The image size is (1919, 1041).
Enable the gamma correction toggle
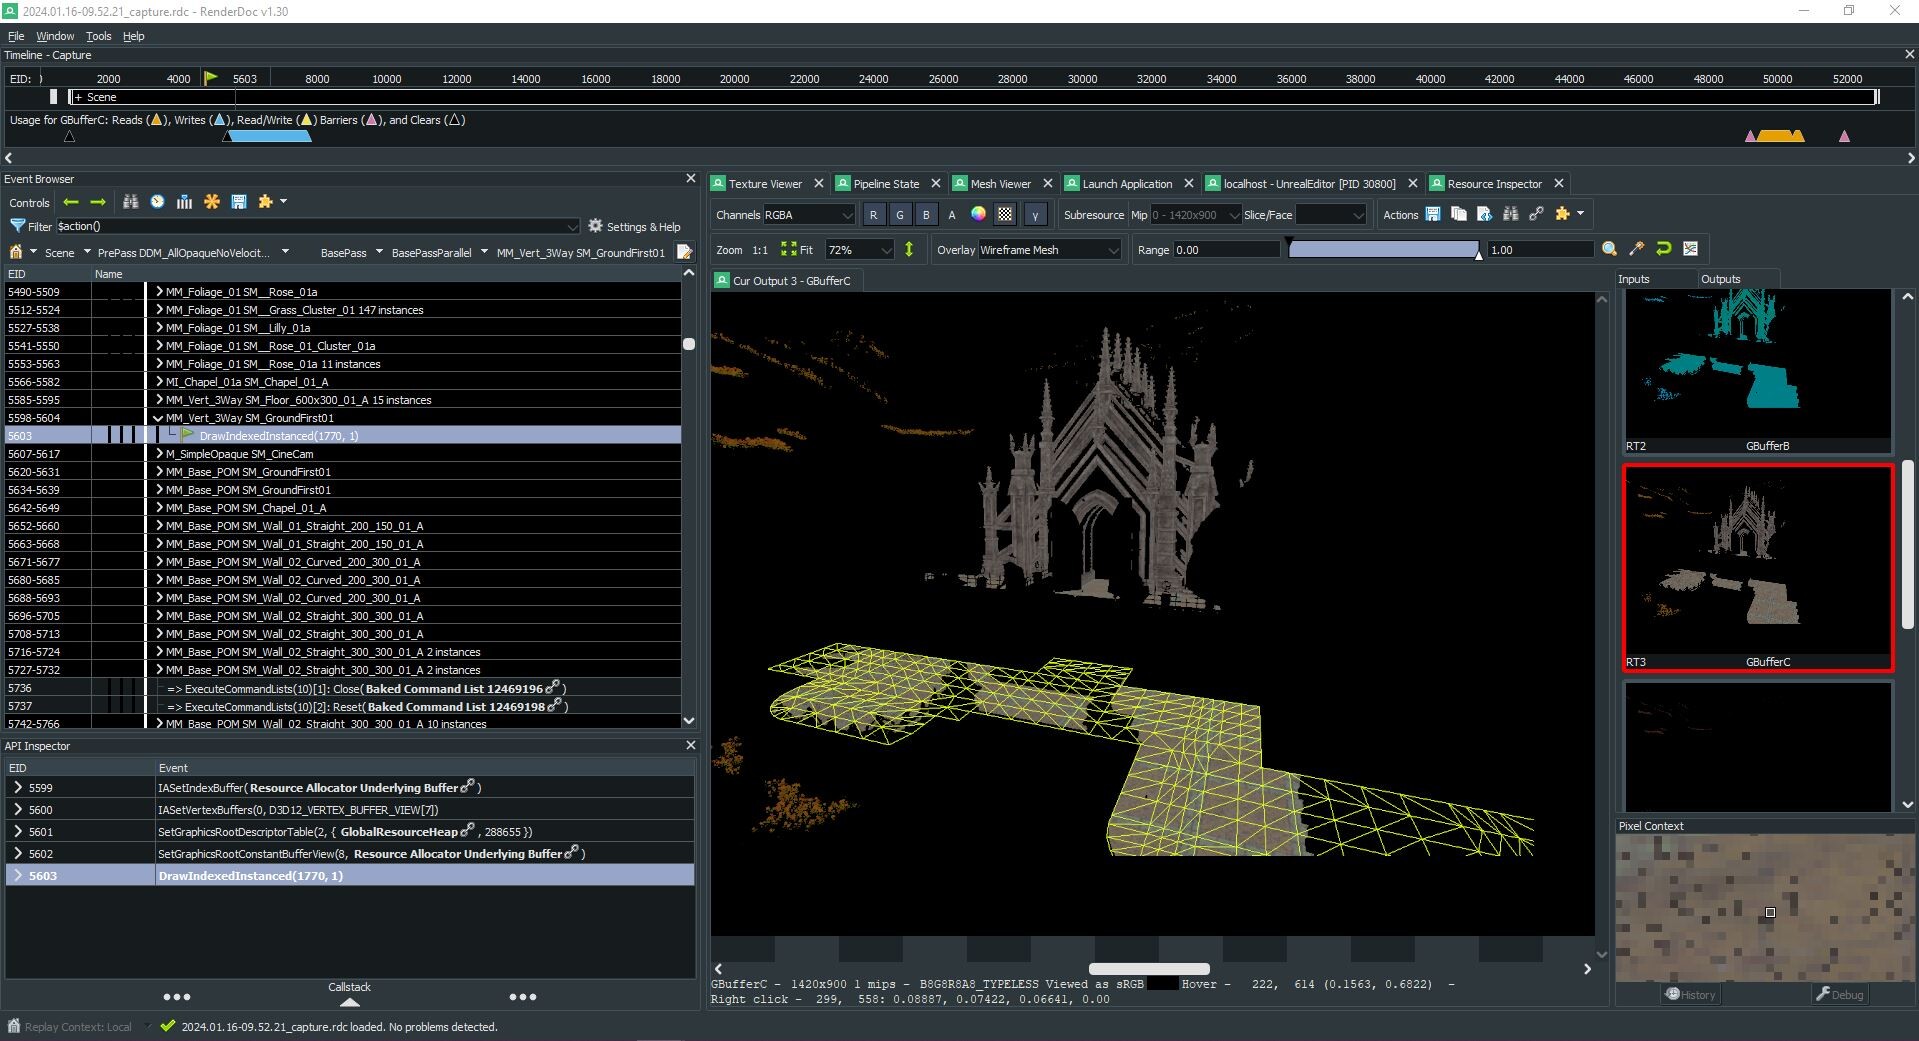click(1035, 214)
